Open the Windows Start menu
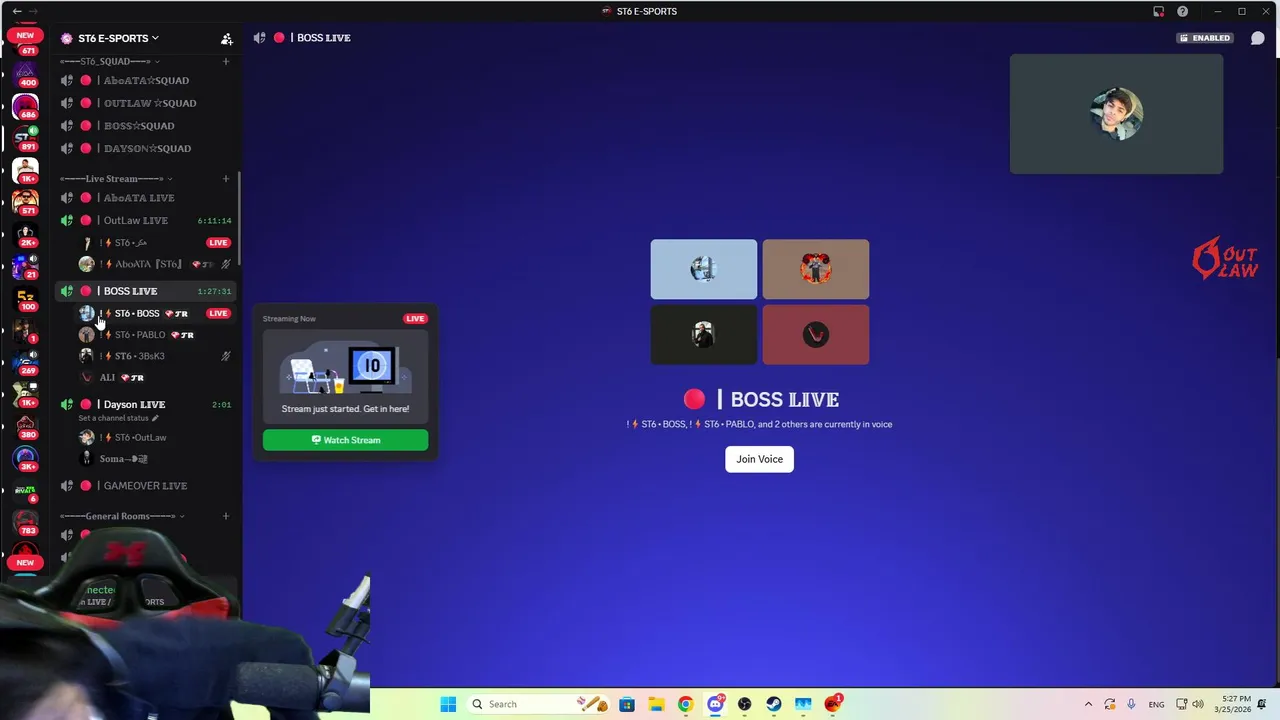Screen dimensions: 1280x720 [x=448, y=704]
